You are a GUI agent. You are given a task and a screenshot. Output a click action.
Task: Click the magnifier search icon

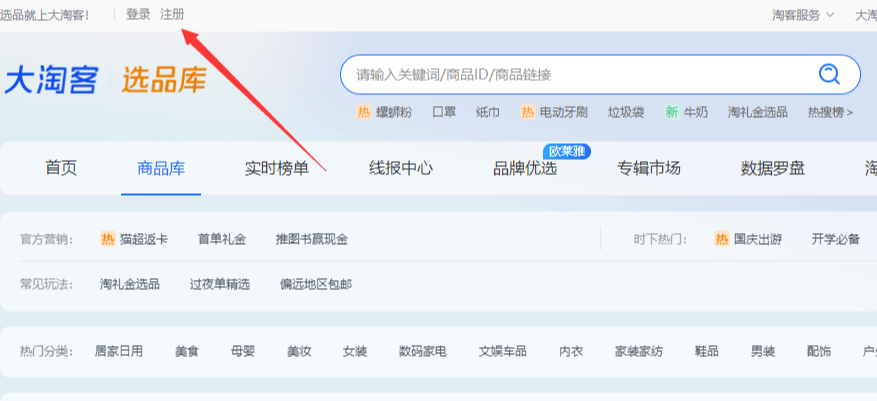(829, 74)
